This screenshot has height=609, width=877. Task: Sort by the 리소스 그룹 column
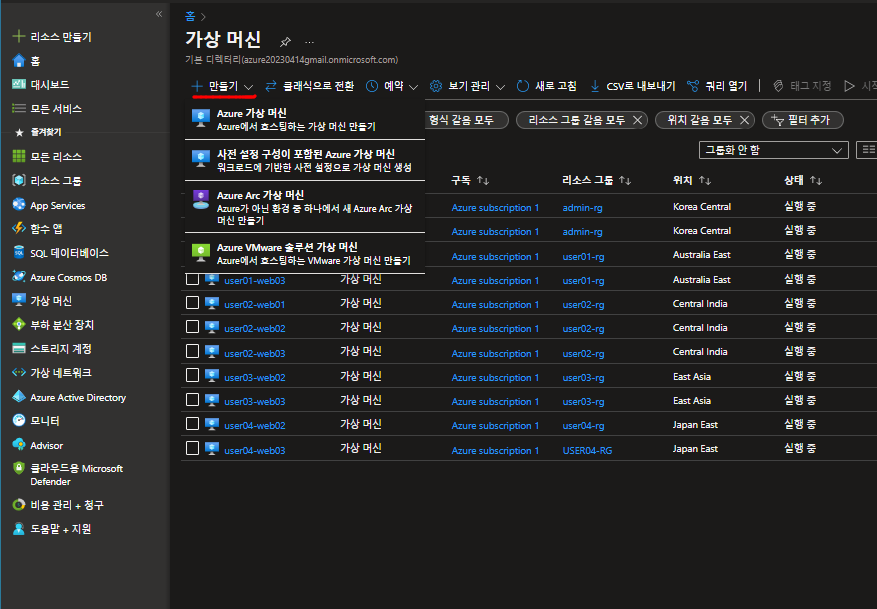pos(596,180)
